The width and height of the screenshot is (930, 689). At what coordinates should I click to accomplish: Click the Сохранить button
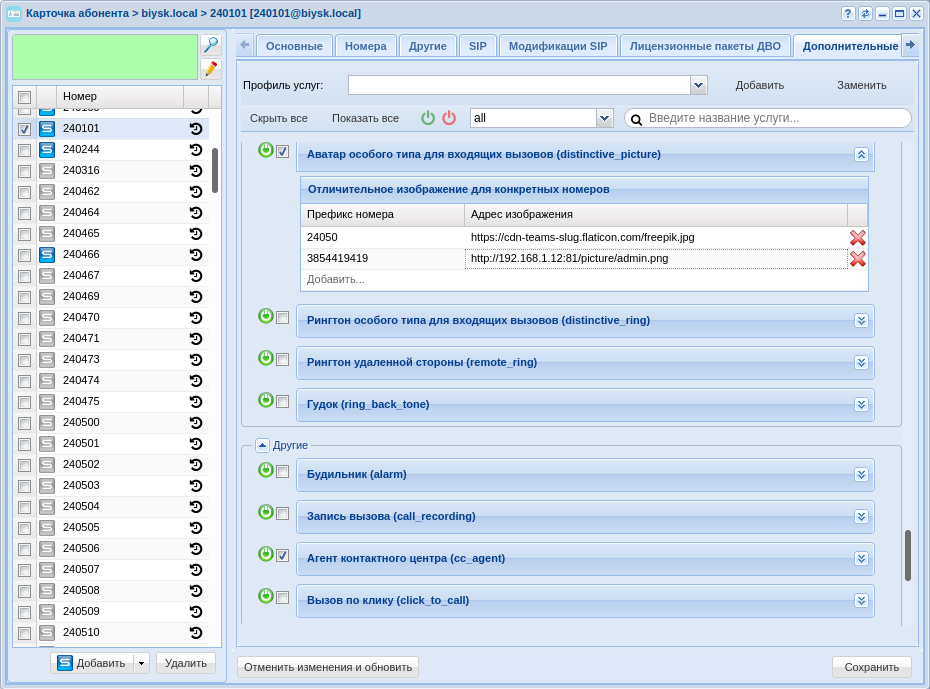coord(871,667)
